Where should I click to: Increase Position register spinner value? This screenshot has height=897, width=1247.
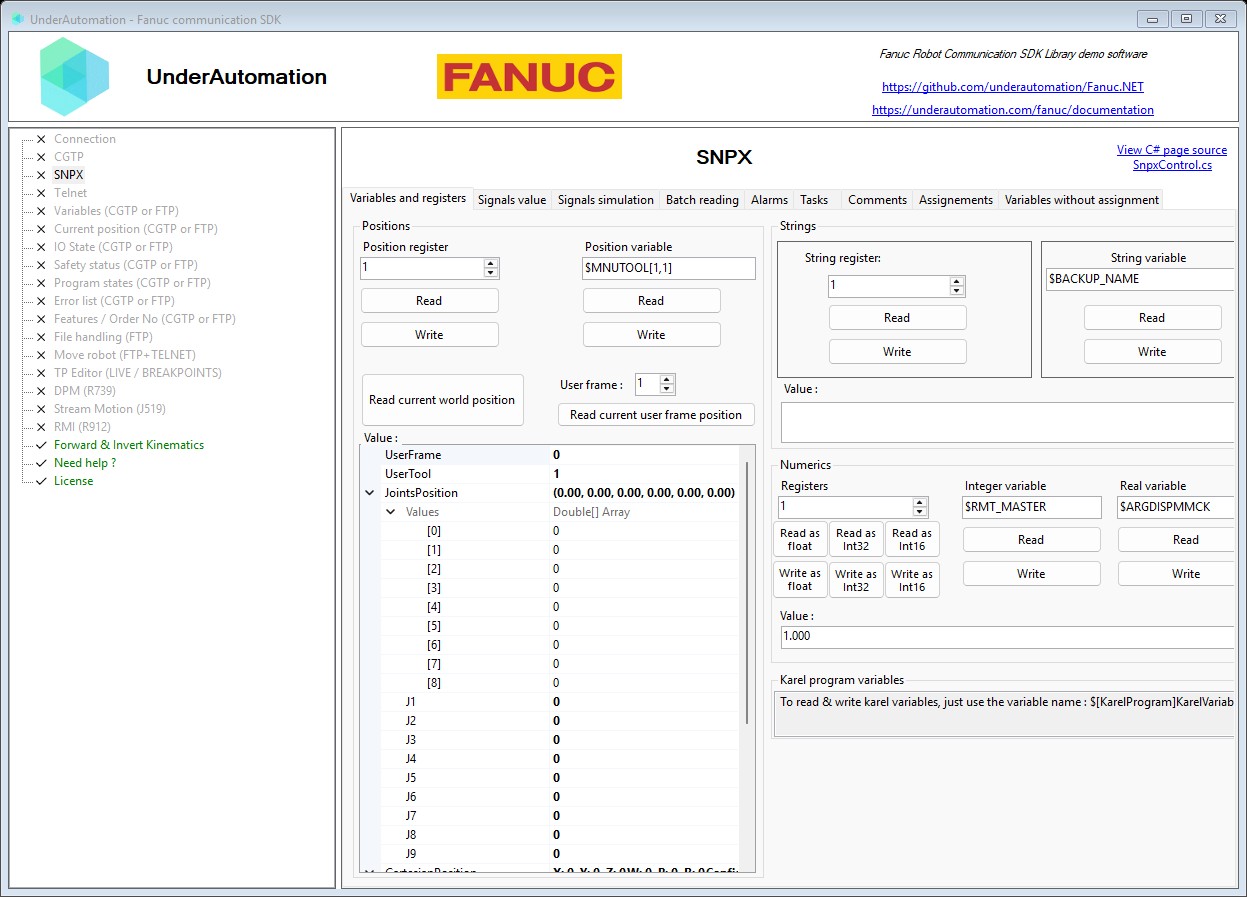(490, 264)
